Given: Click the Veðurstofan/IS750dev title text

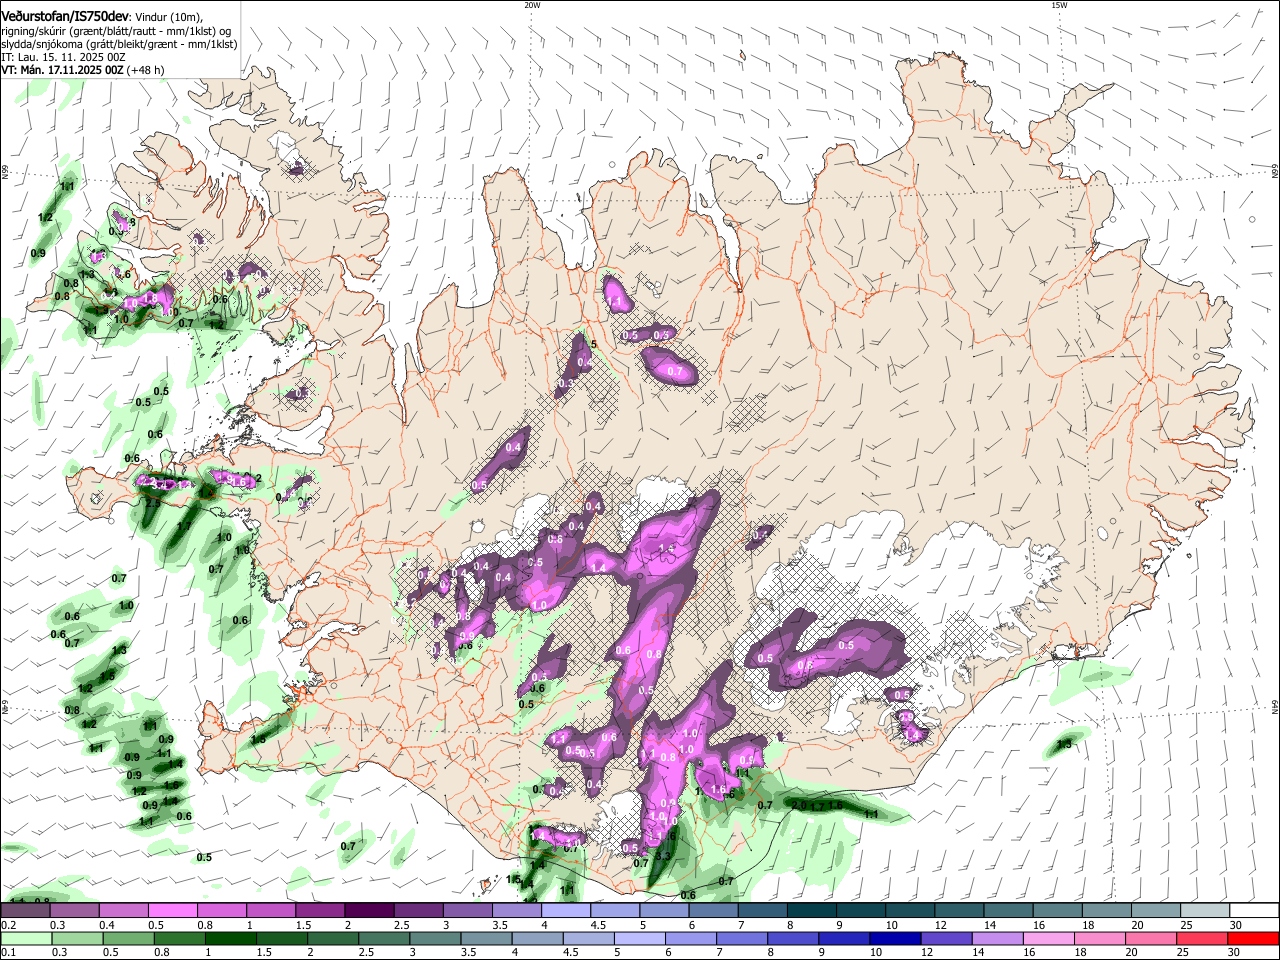Looking at the screenshot, I should pos(64,16).
